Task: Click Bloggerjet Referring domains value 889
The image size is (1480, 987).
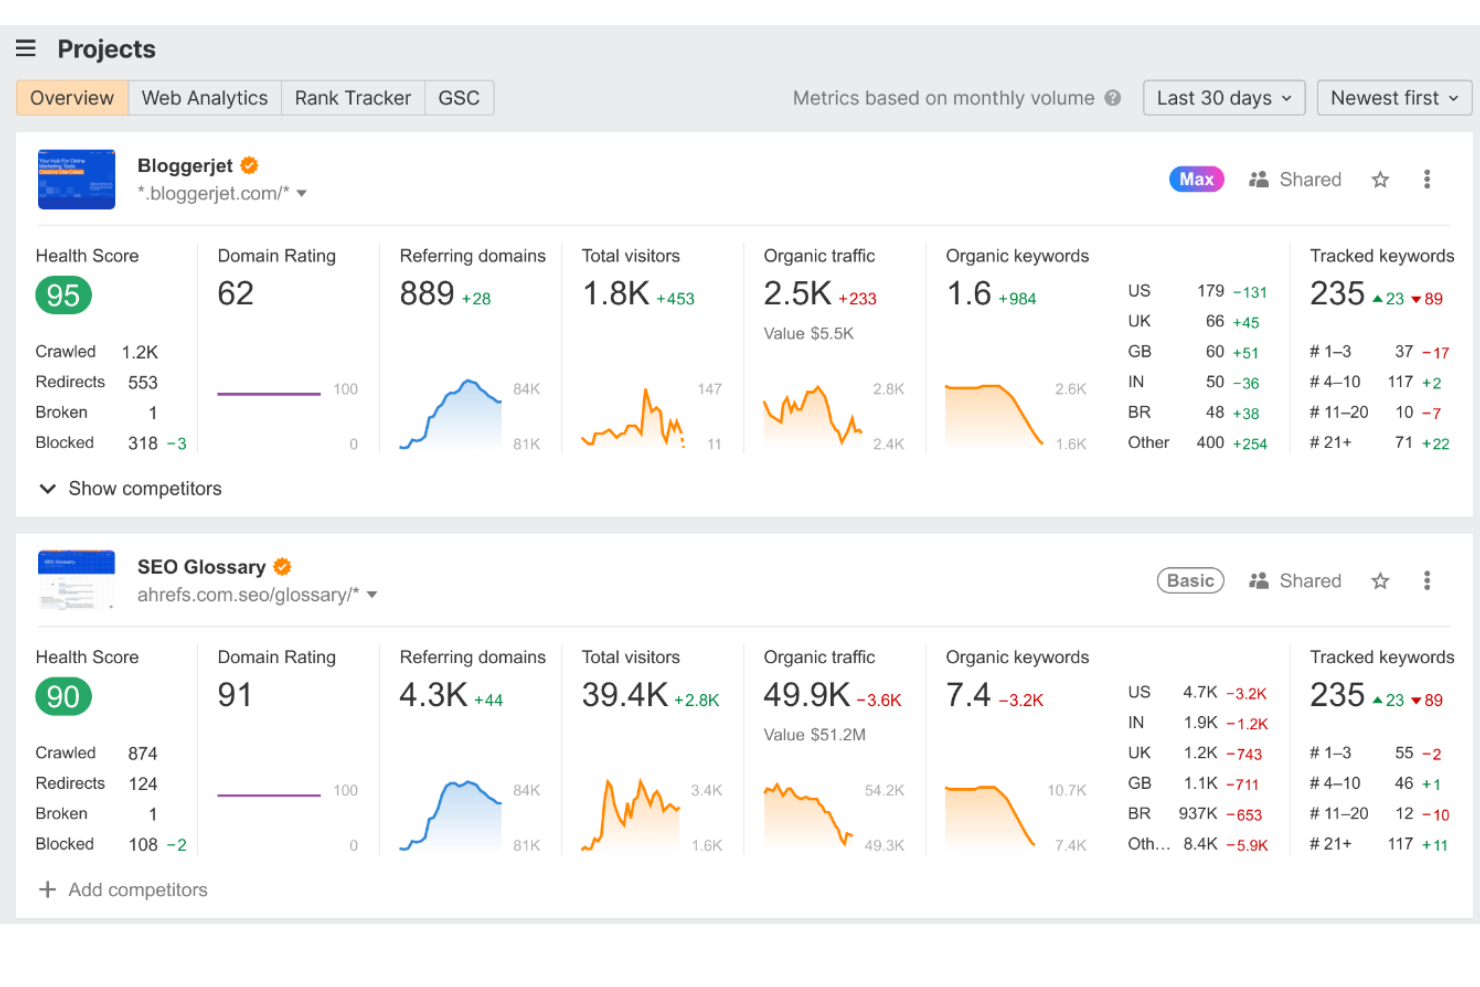Action: [427, 294]
